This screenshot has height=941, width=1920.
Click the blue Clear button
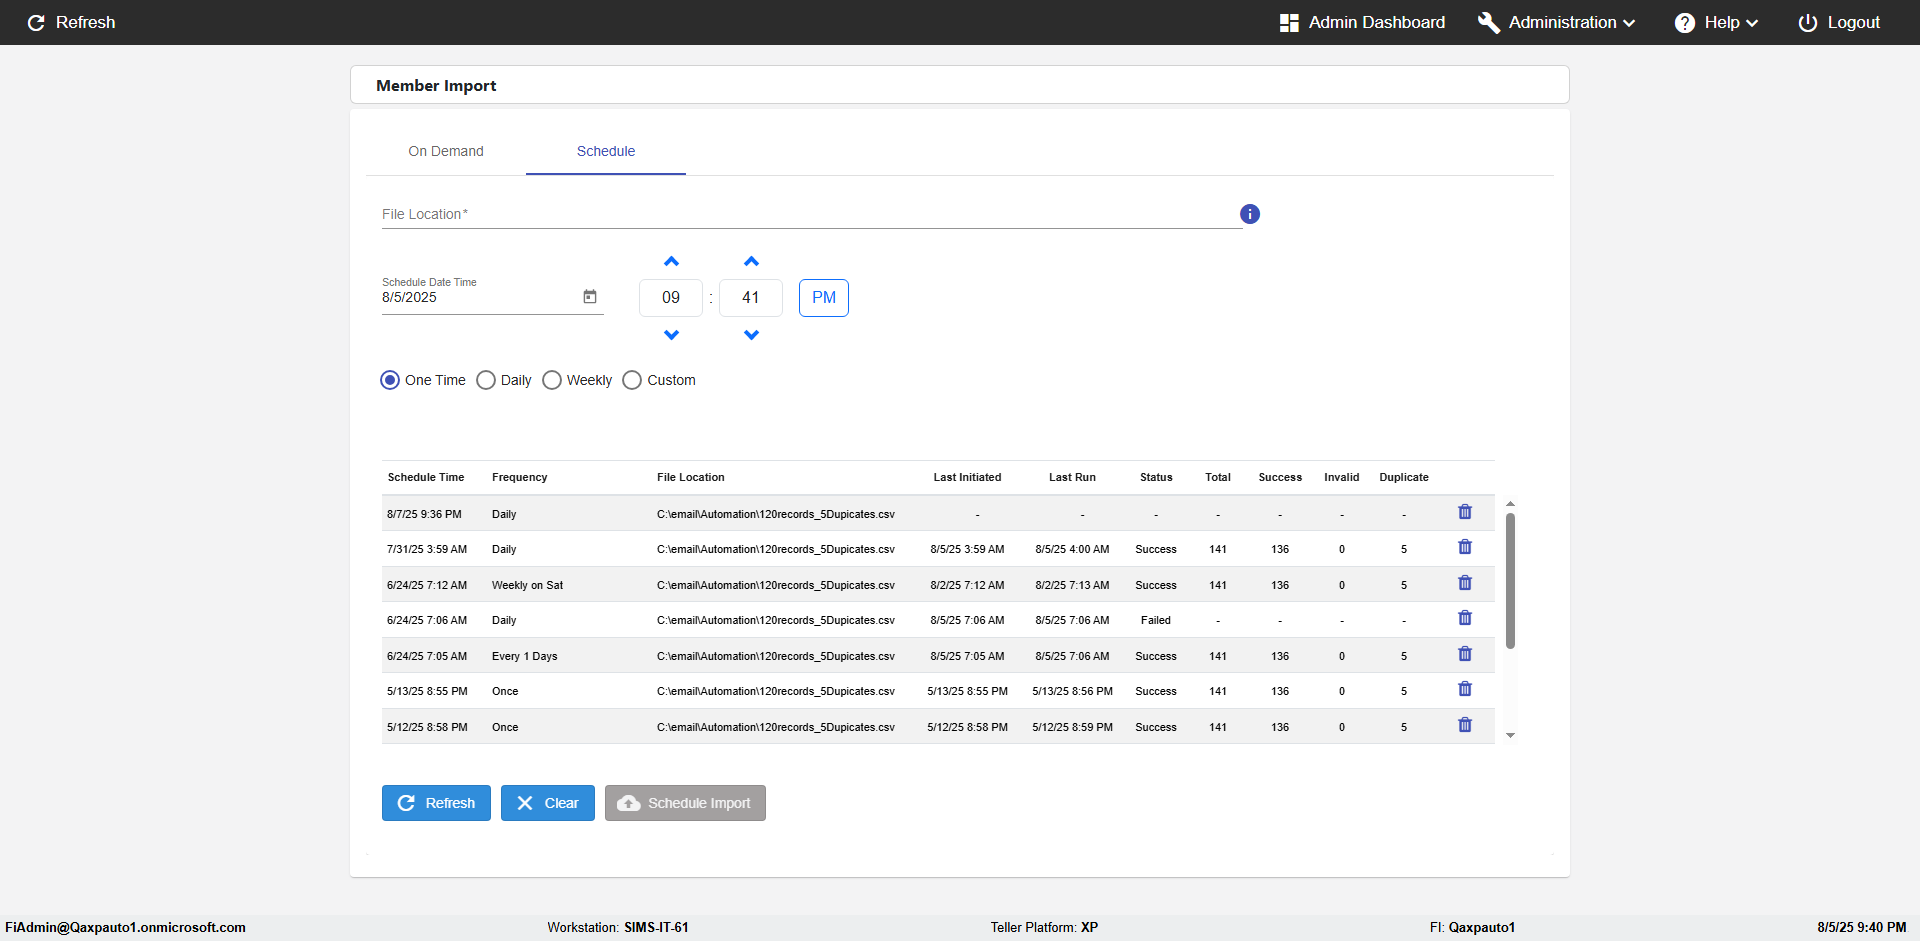pos(547,803)
